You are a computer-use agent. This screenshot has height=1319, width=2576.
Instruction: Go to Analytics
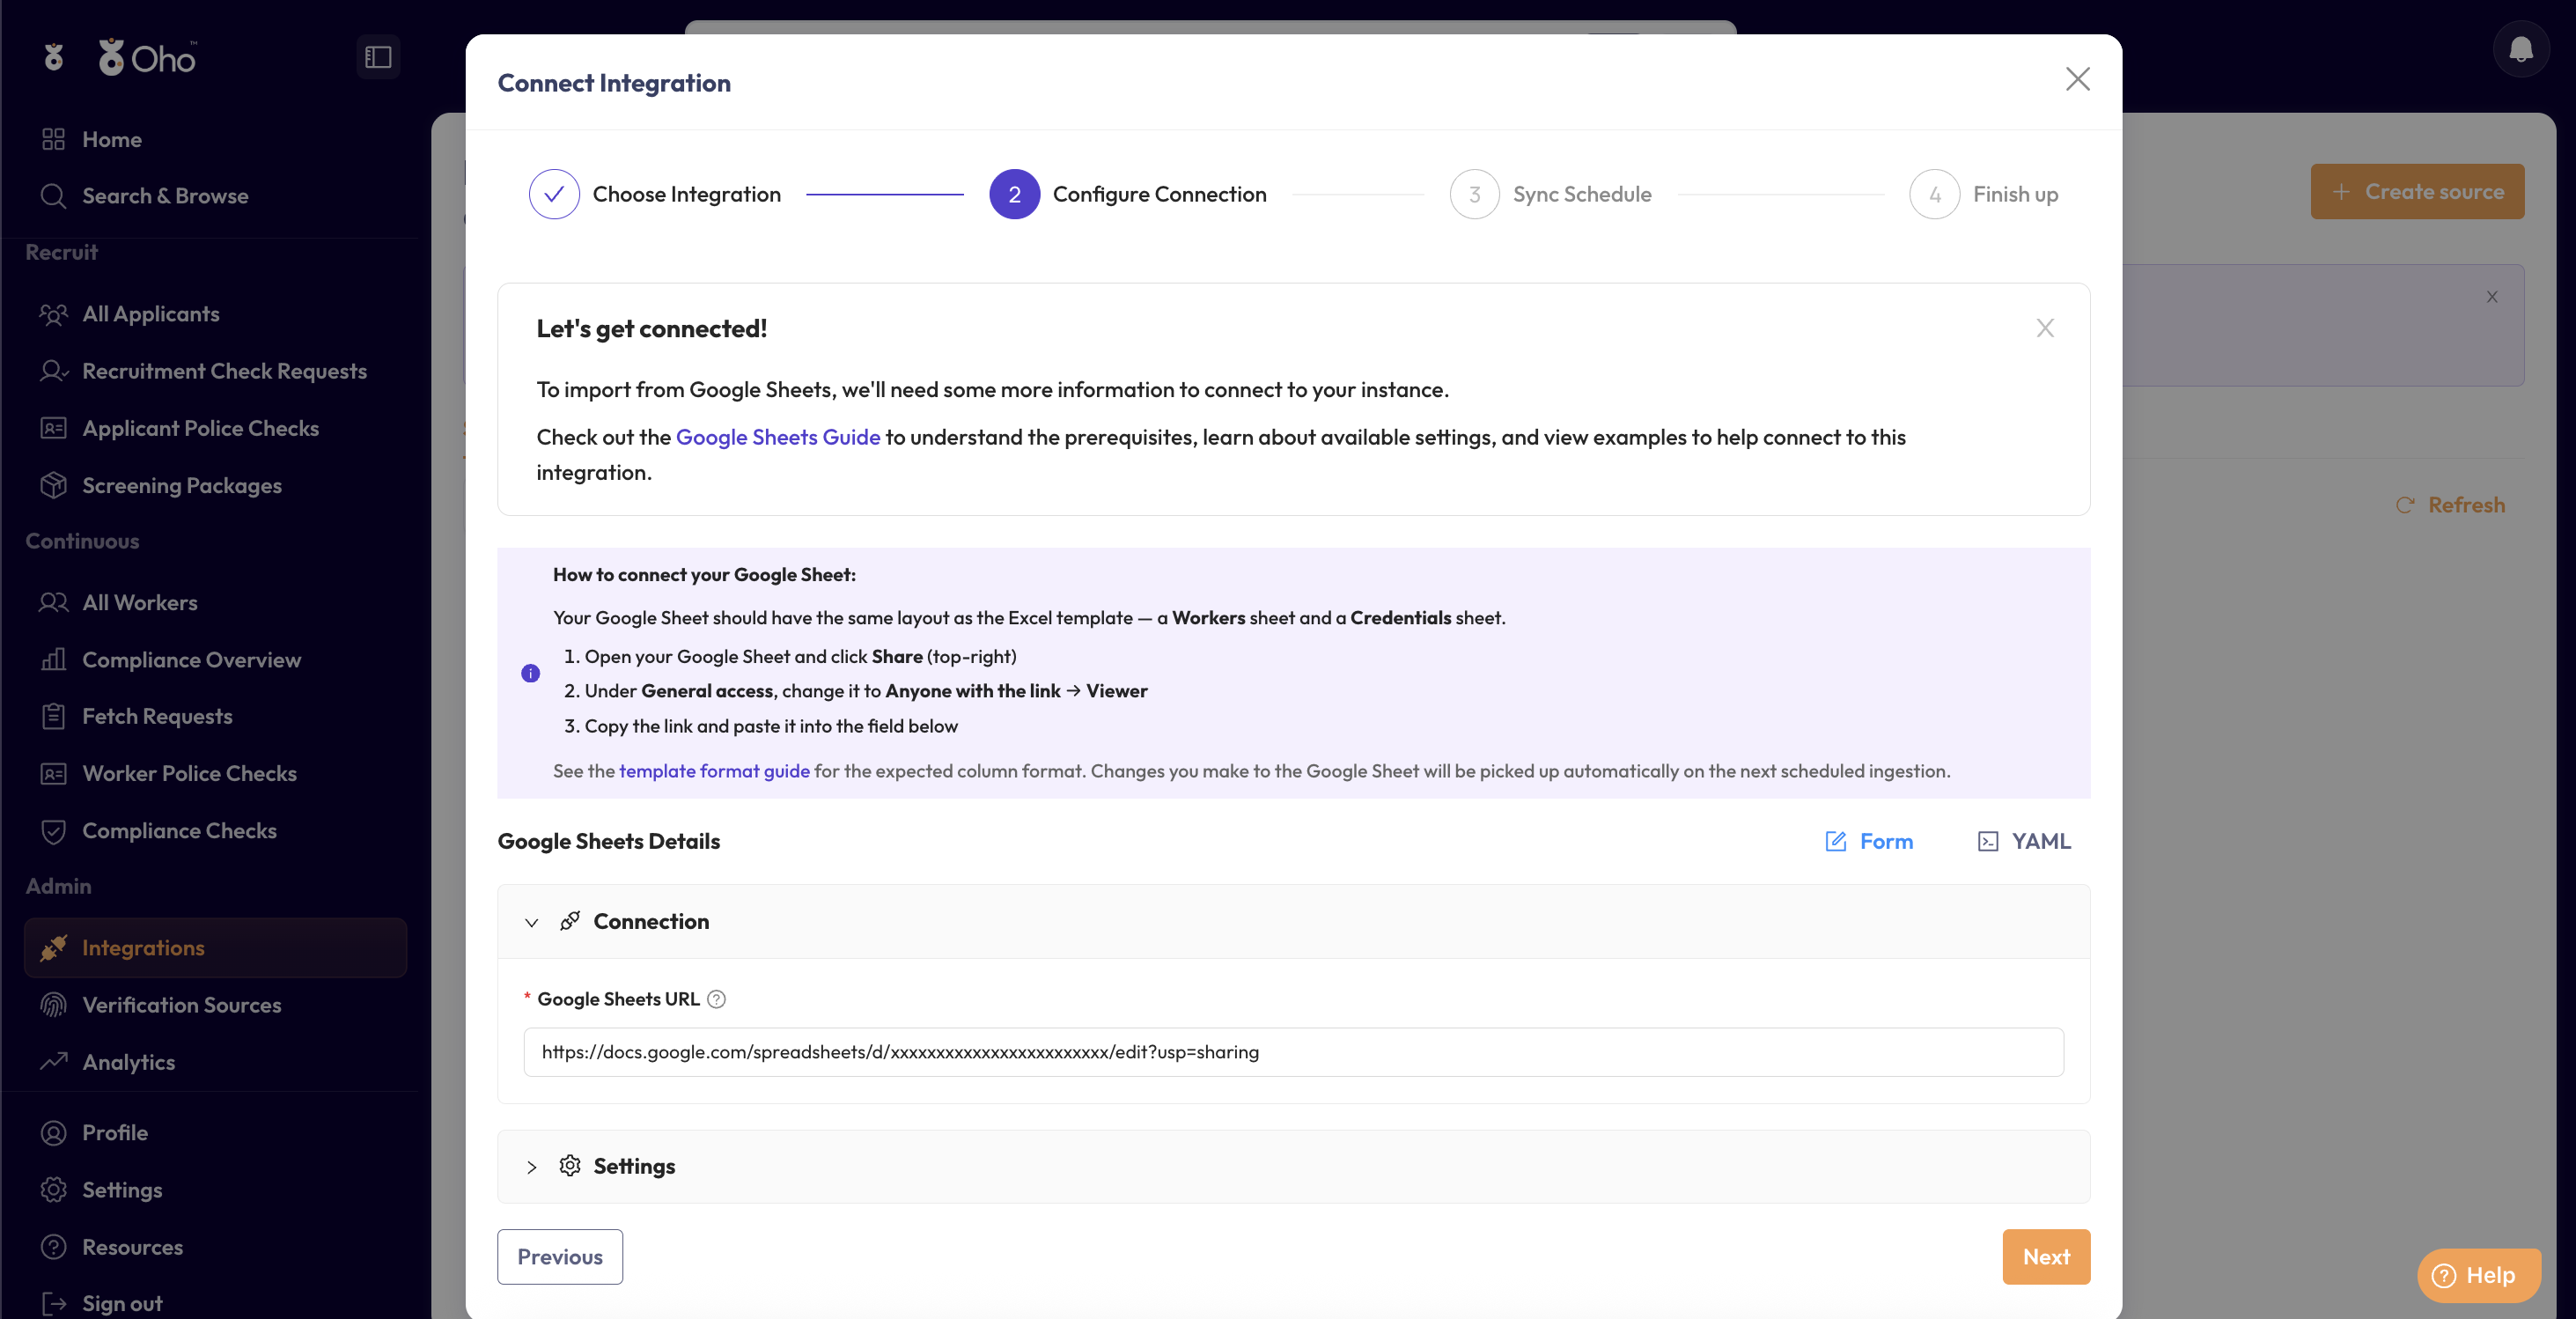[129, 1062]
